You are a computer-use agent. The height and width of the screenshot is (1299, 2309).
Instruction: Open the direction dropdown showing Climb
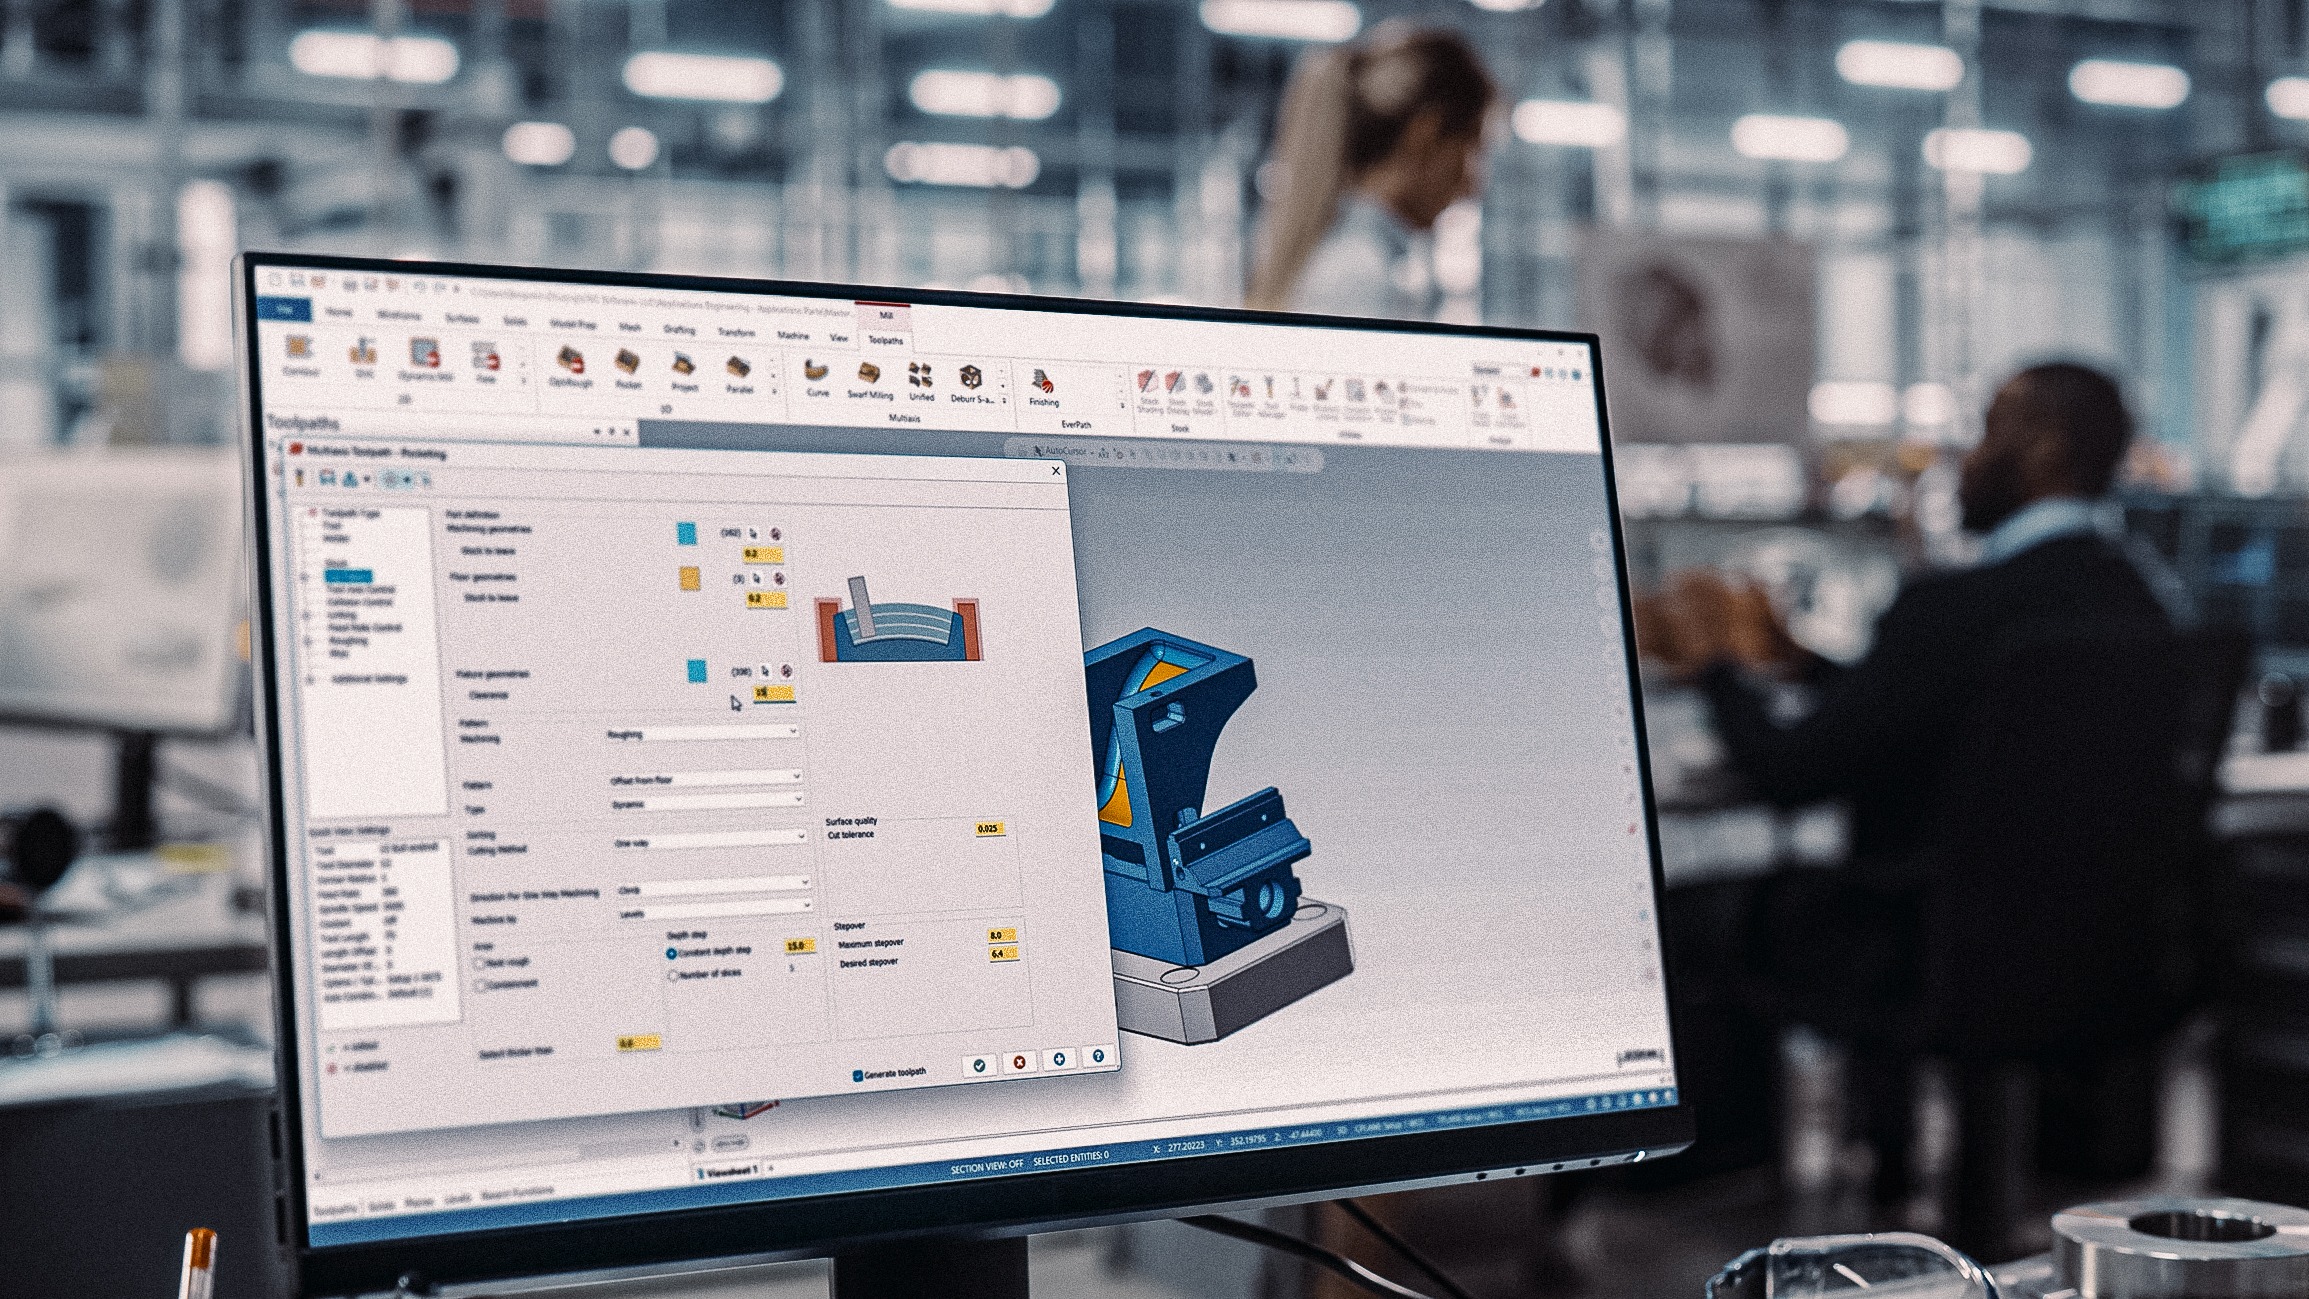click(x=714, y=886)
